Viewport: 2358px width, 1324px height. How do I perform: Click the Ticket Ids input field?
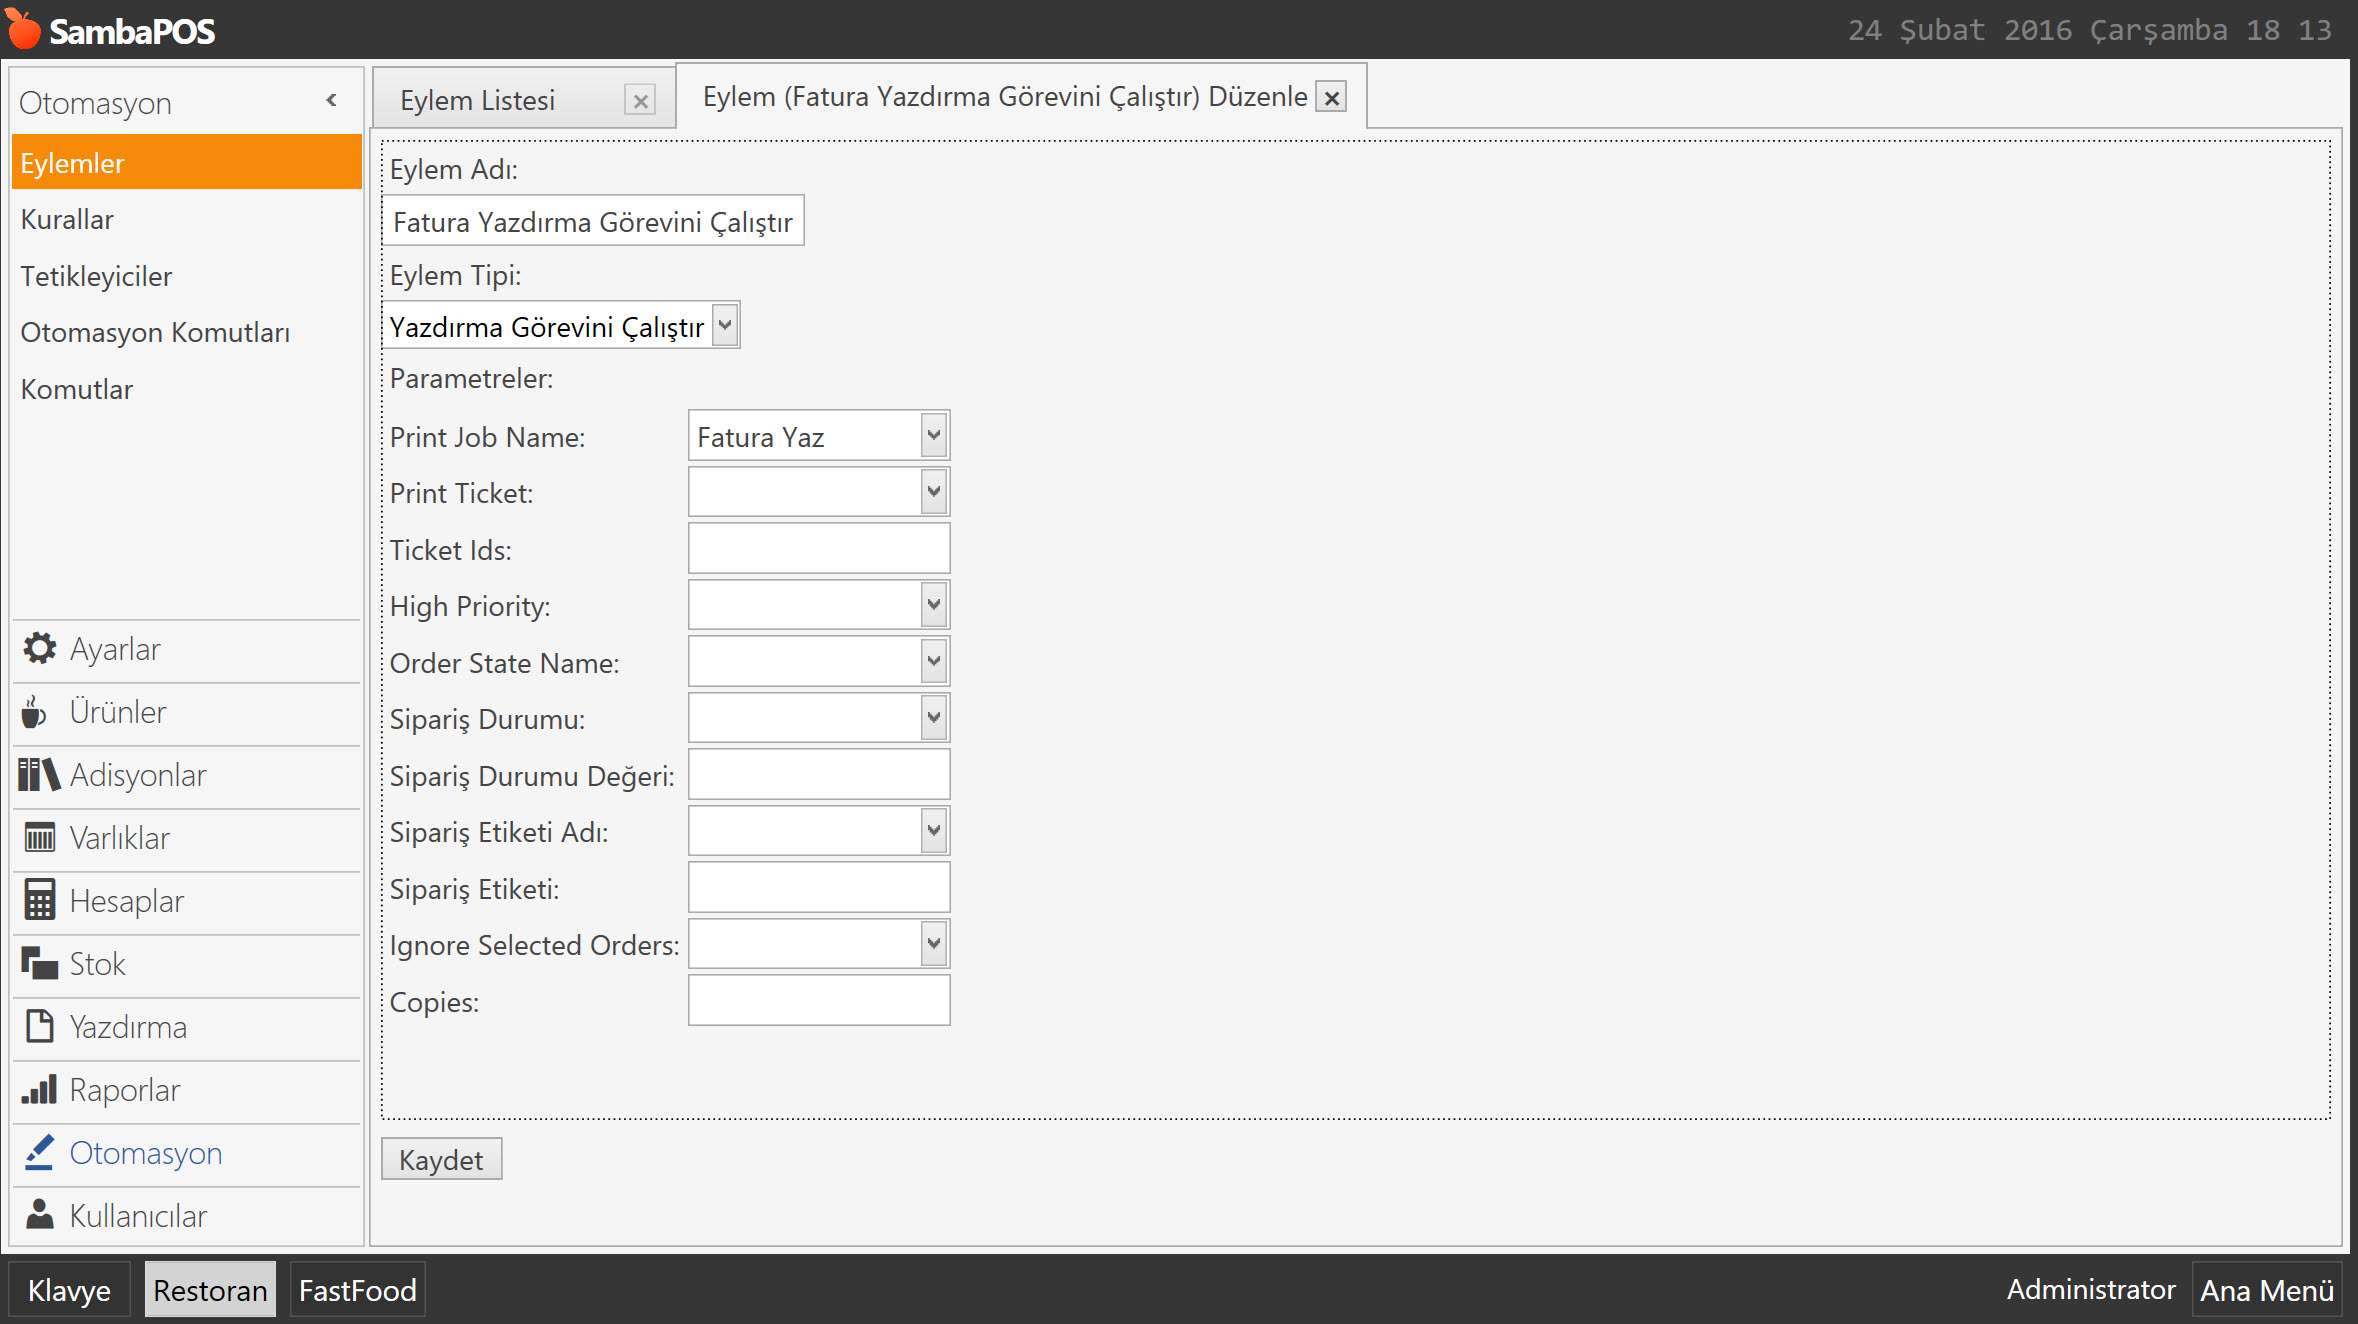[x=819, y=549]
